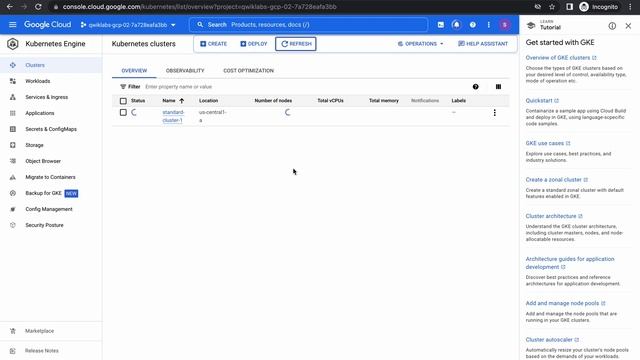This screenshot has width=640, height=360.
Task: Open Secrets & ConfigMaps page
Action: (x=51, y=129)
